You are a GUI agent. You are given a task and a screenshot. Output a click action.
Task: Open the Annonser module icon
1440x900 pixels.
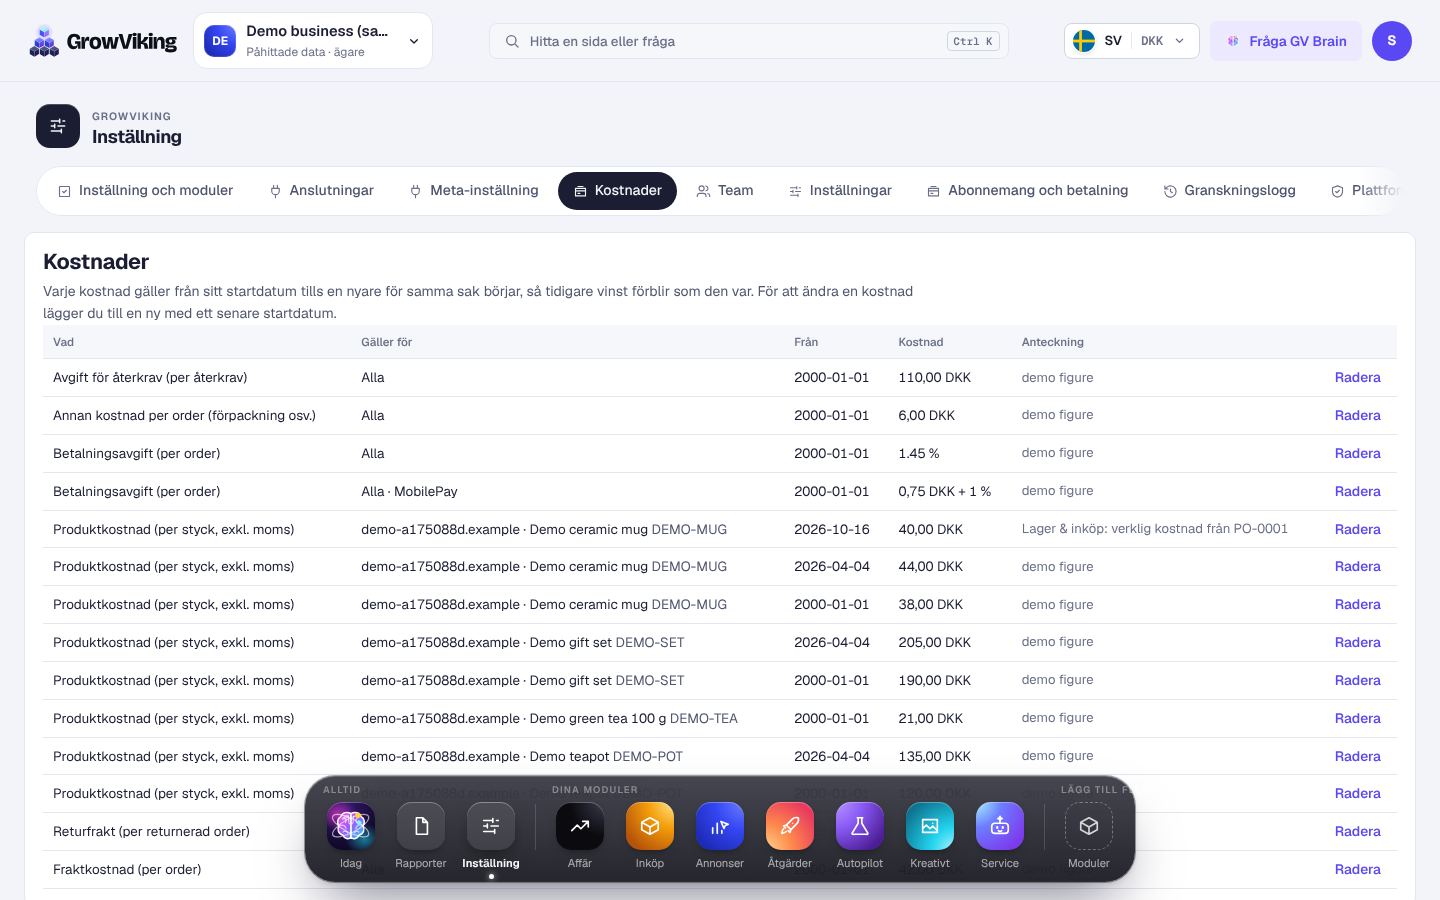click(720, 826)
